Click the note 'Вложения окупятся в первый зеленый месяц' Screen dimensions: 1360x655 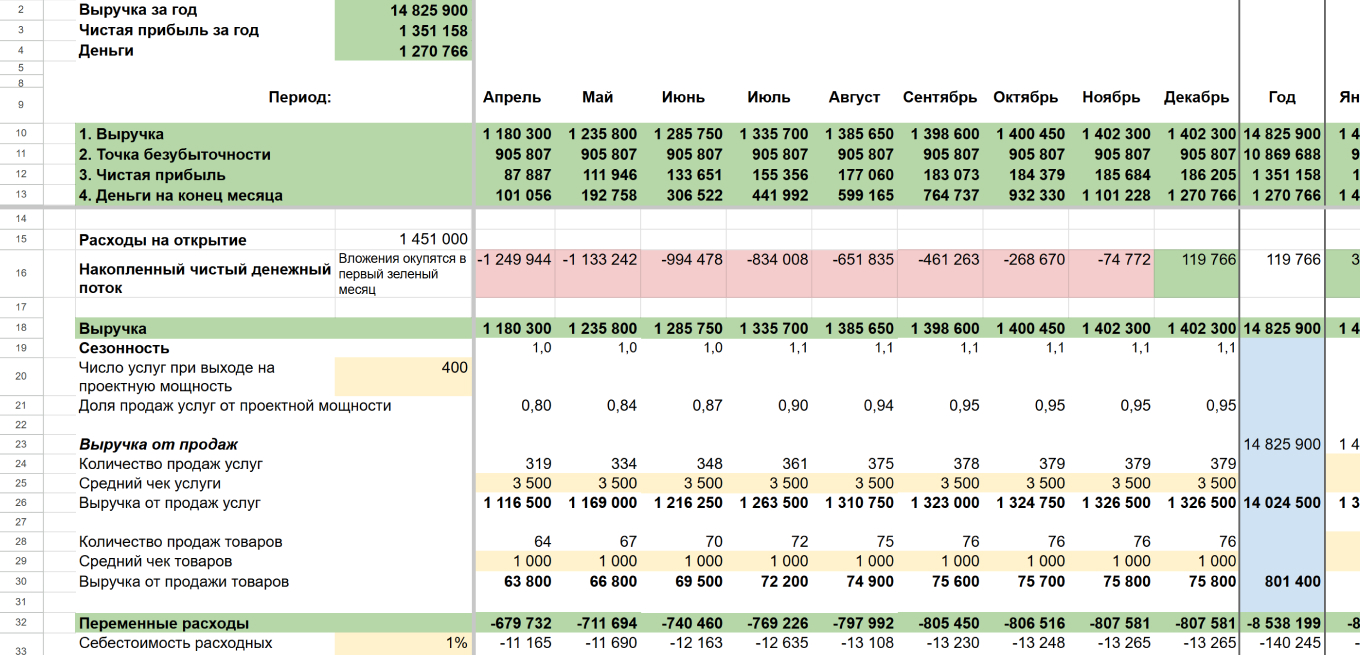403,273
